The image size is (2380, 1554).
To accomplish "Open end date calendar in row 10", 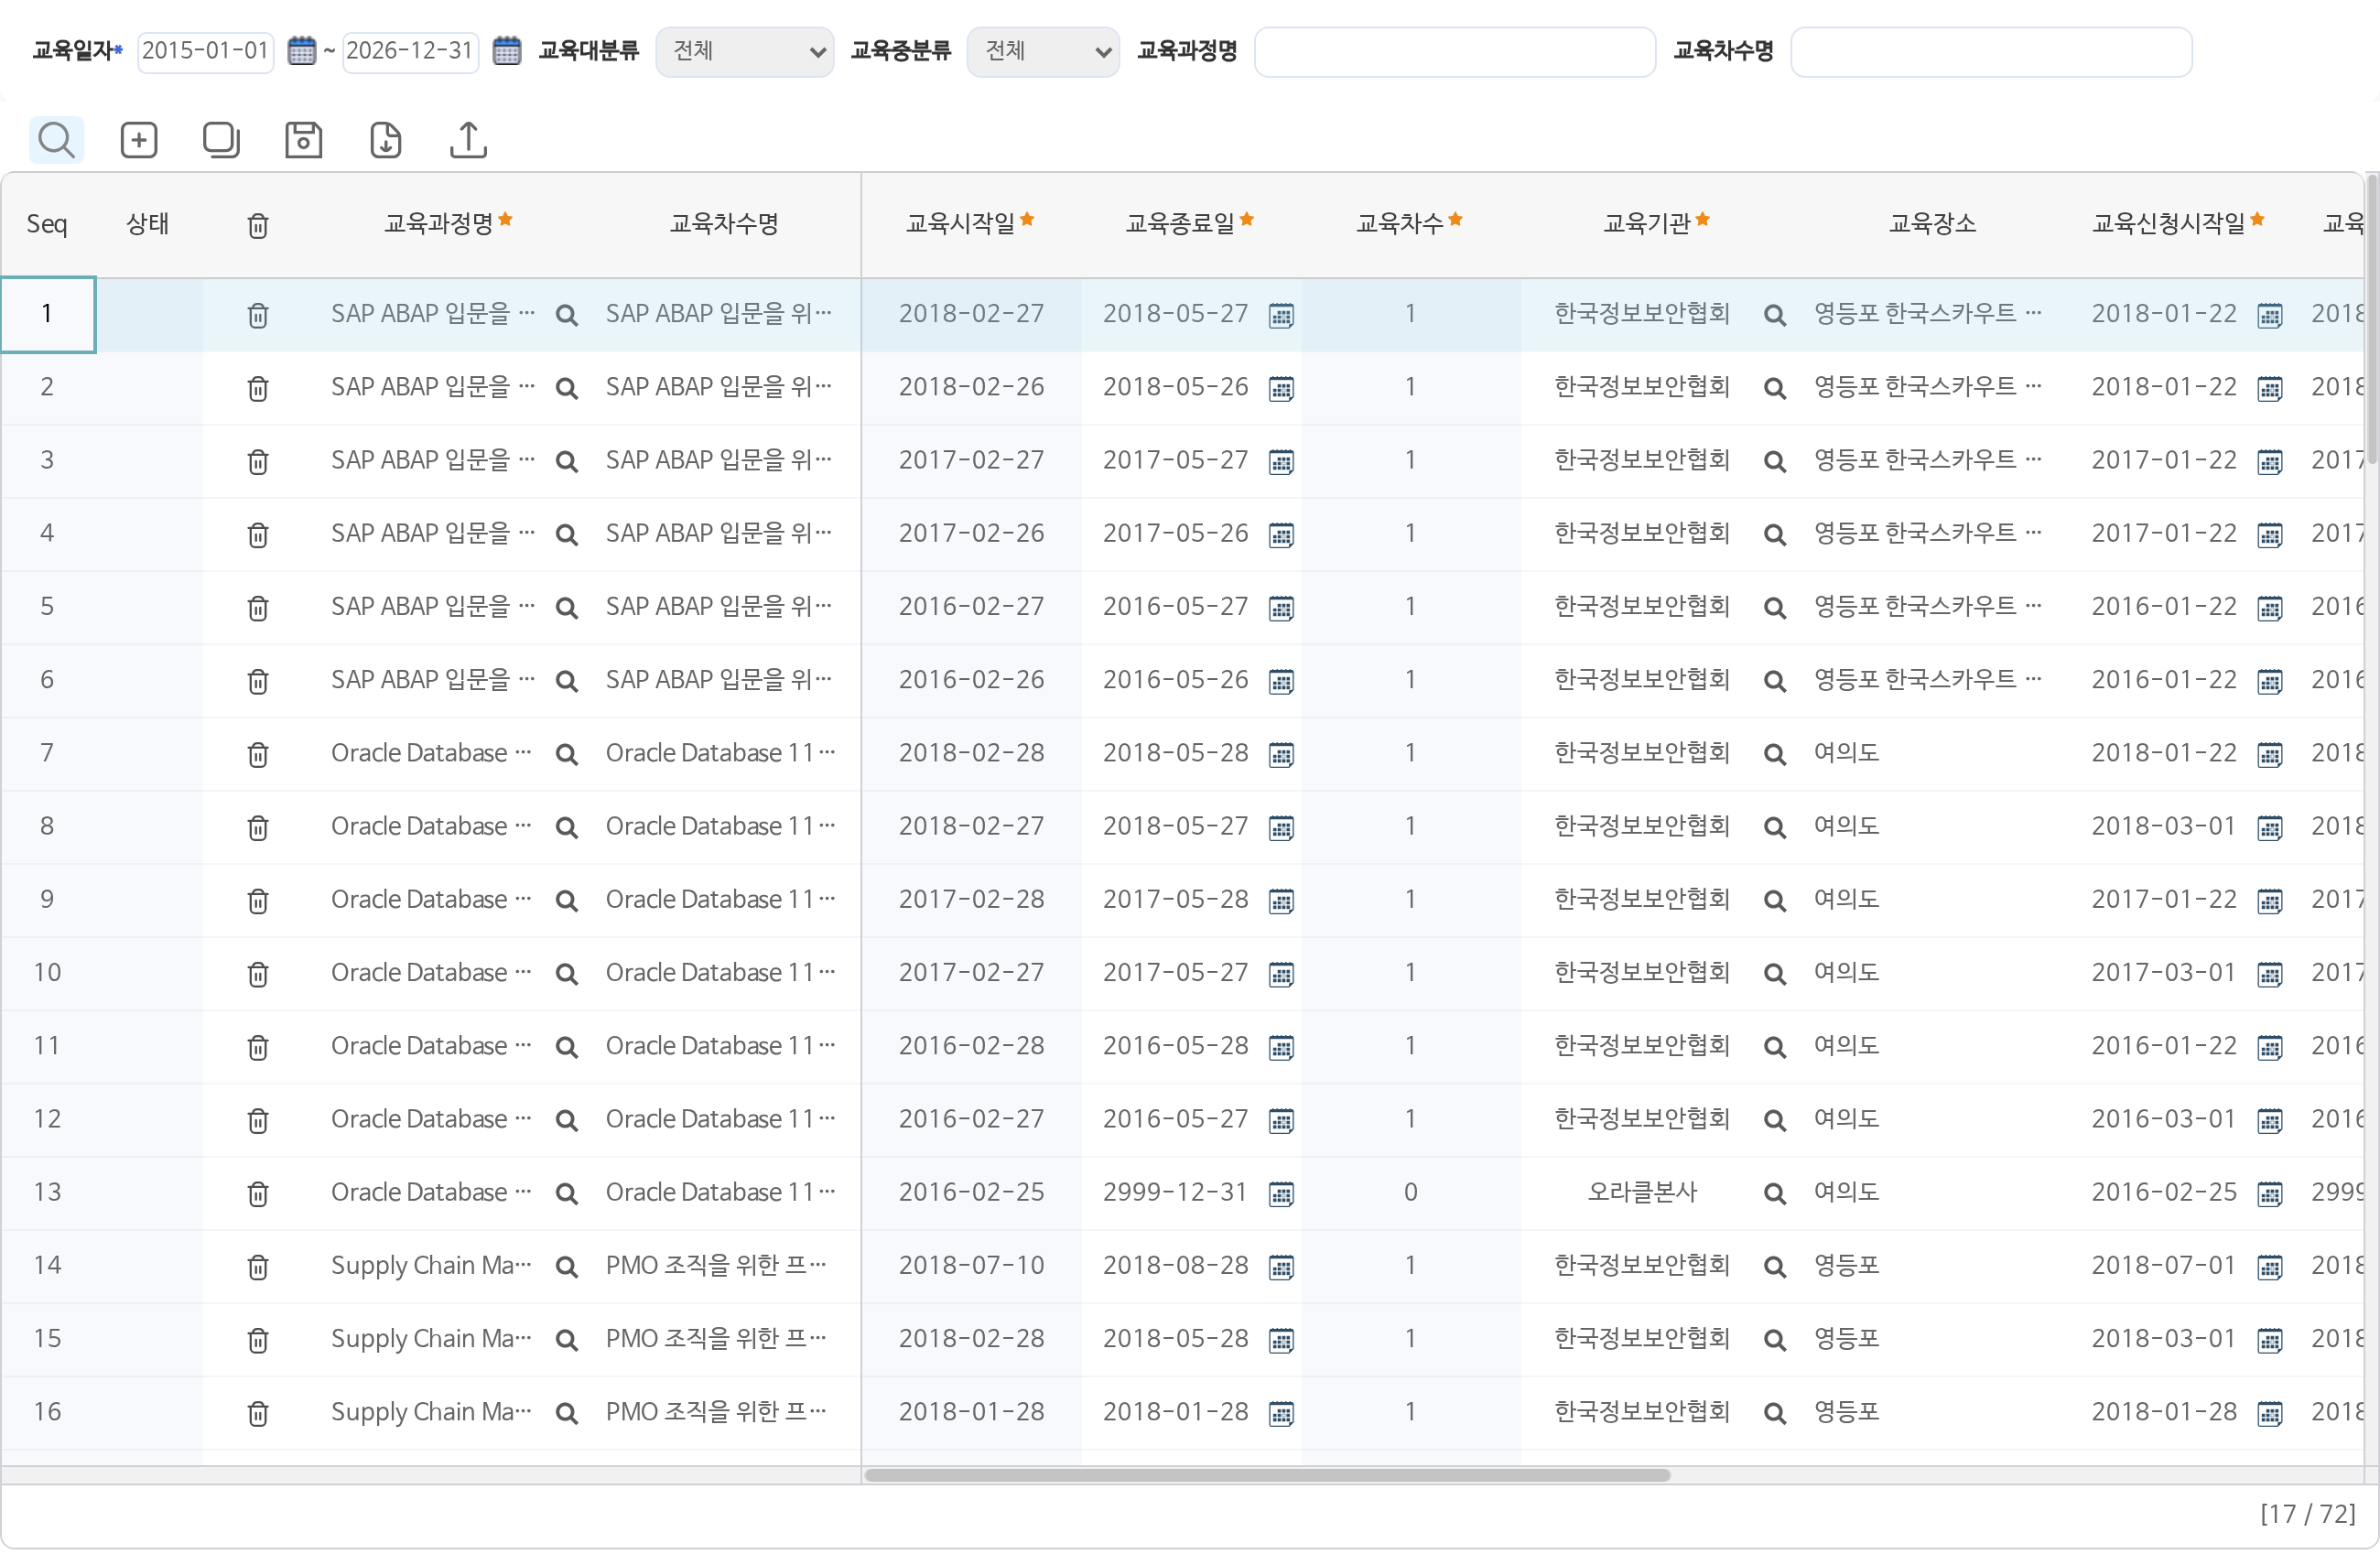I will (1281, 975).
